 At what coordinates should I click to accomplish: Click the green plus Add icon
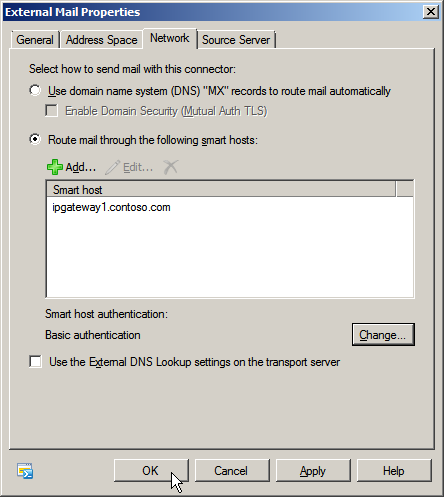click(55, 167)
